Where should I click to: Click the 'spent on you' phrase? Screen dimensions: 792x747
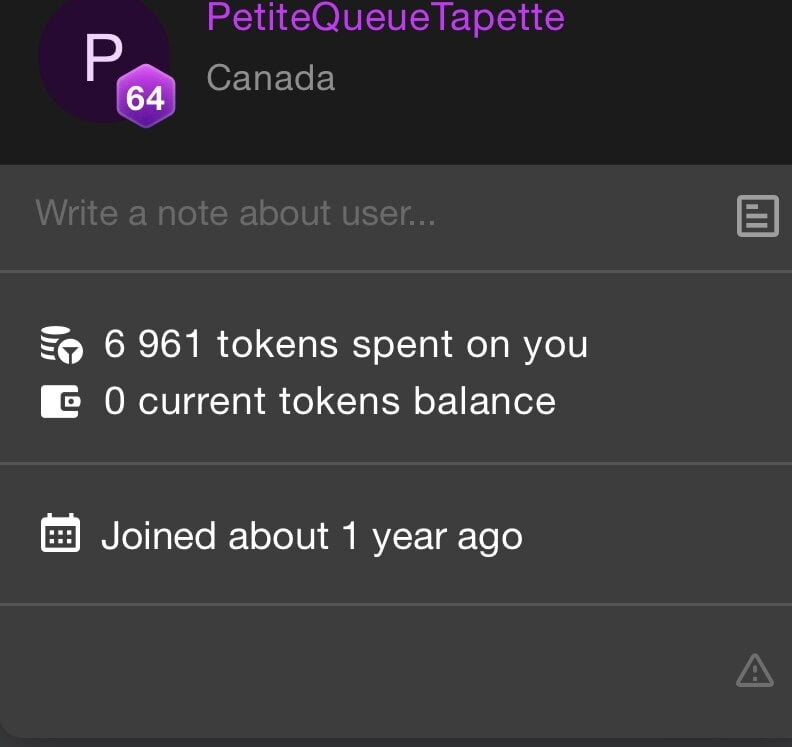(x=470, y=344)
